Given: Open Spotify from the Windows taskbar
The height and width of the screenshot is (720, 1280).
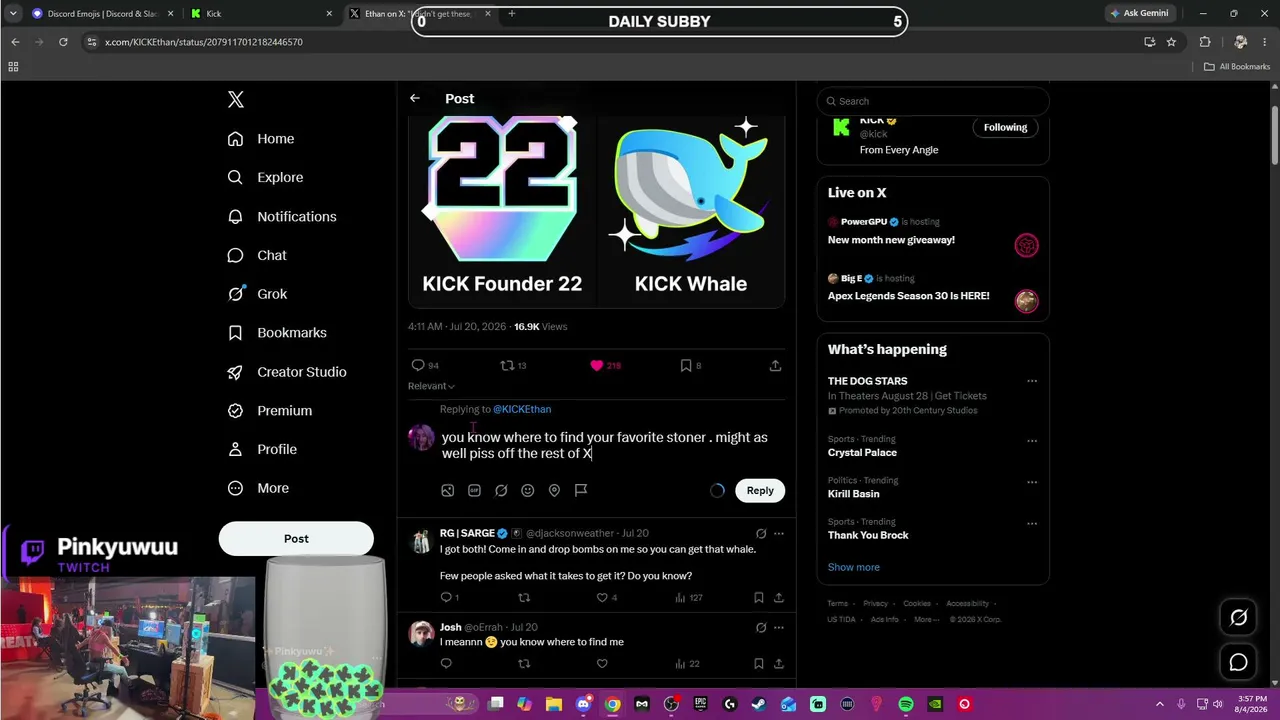Looking at the screenshot, I should click(x=905, y=704).
